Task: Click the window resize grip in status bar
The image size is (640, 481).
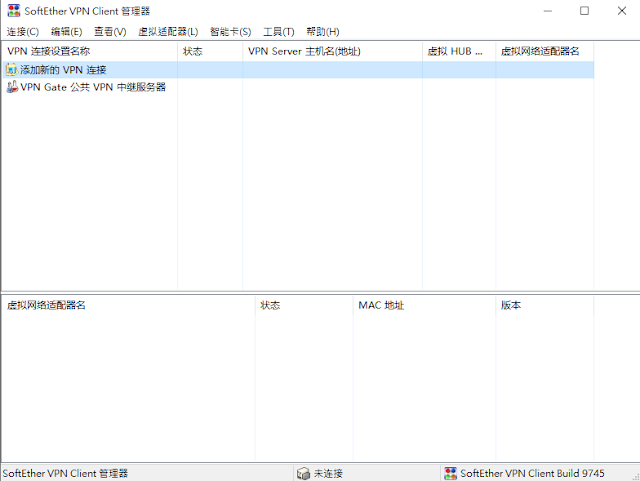Action: point(636,477)
